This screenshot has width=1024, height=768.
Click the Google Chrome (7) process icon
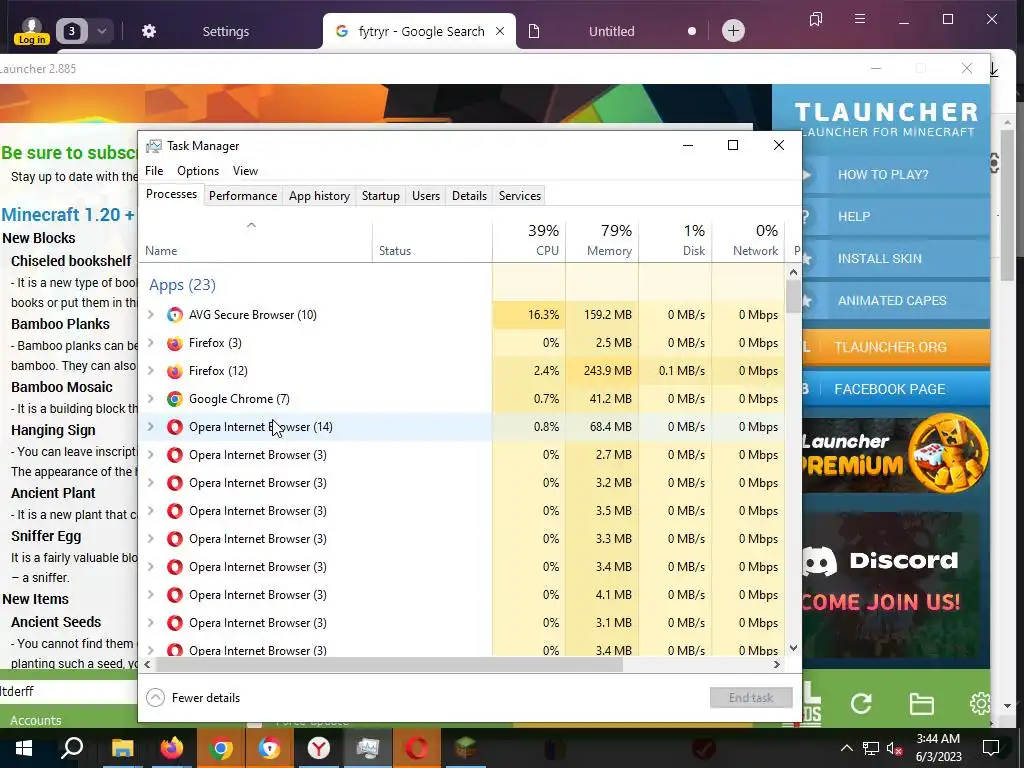(x=174, y=399)
